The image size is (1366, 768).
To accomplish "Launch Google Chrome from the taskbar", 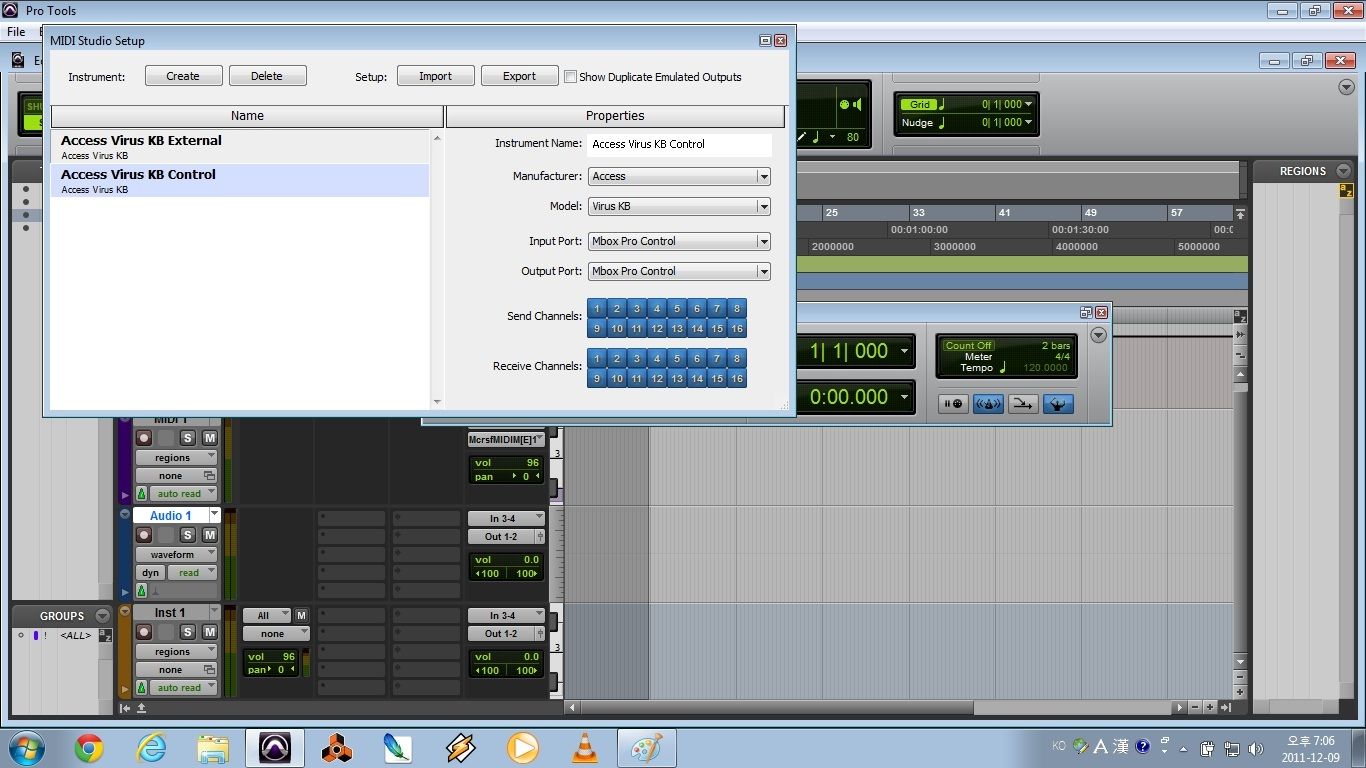I will (x=89, y=747).
